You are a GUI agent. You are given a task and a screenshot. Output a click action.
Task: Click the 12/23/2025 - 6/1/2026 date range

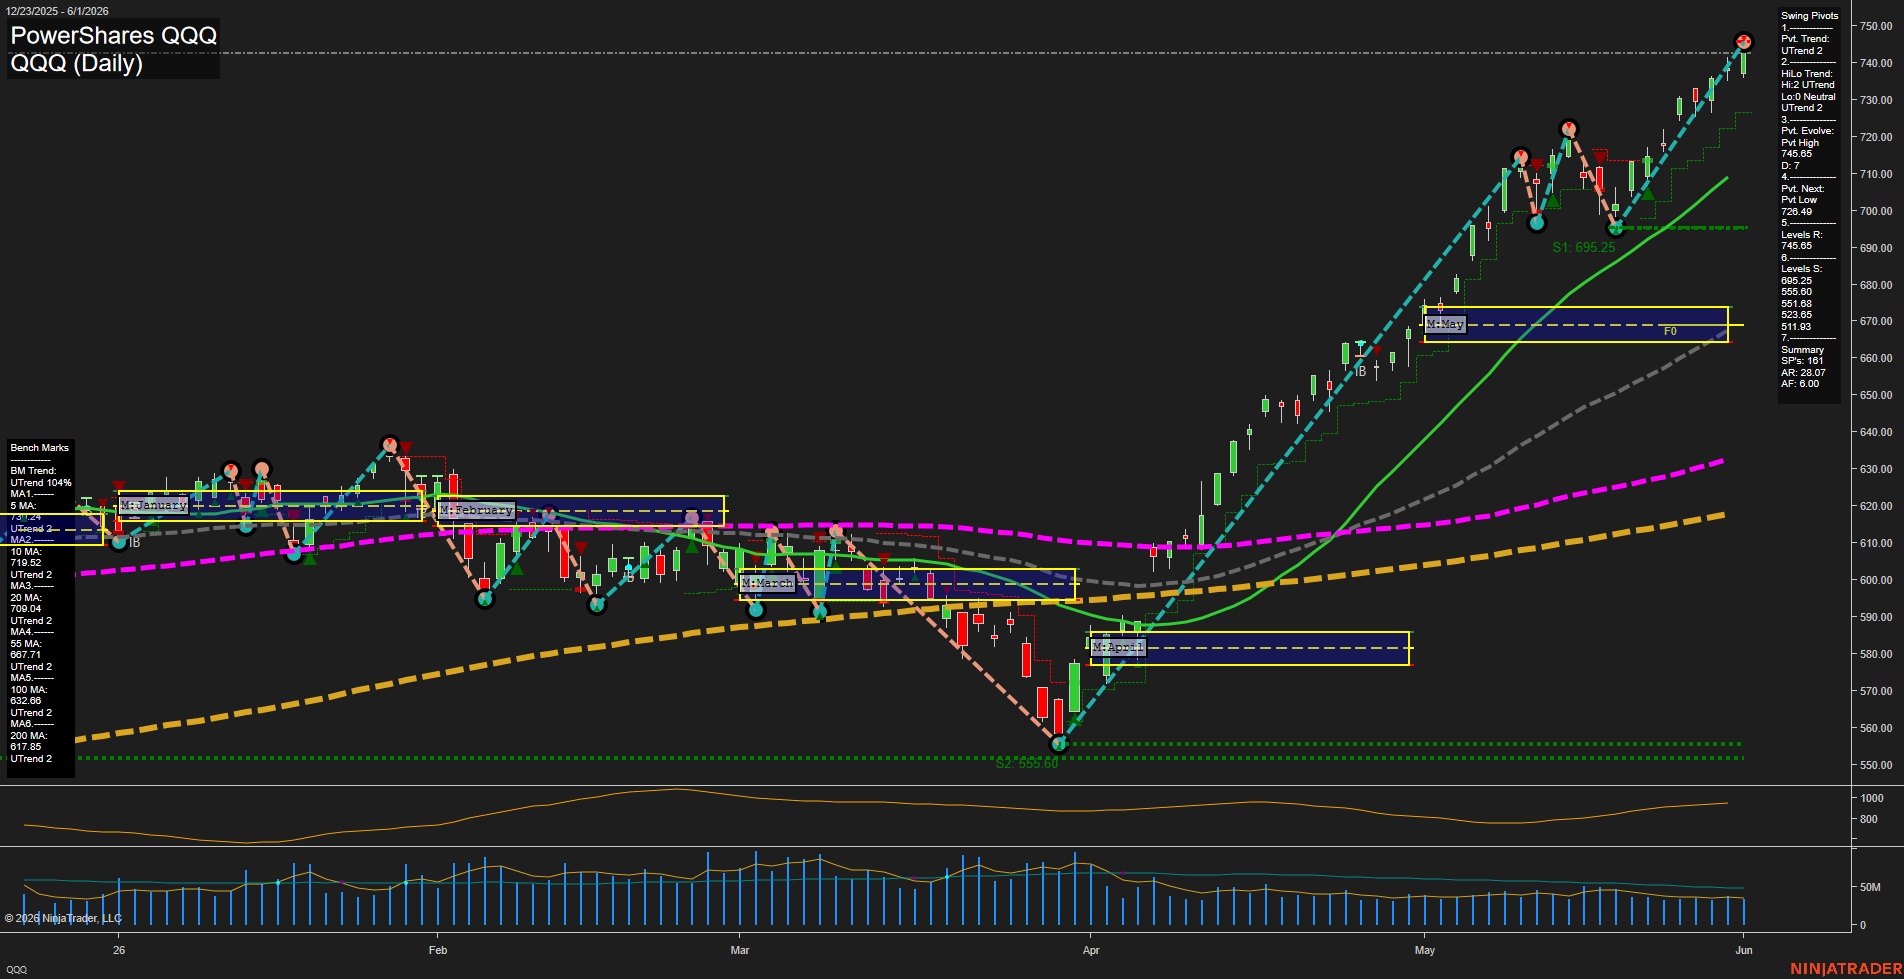tap(56, 11)
